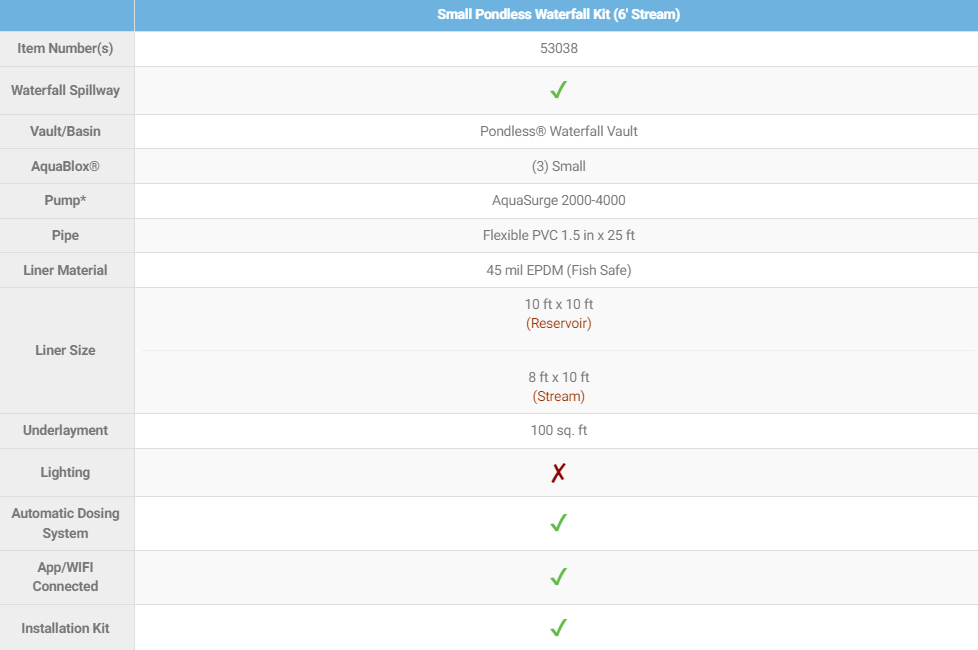The image size is (978, 650).
Task: Click the App/WIFI Connected checkmark
Action: [x=558, y=577]
